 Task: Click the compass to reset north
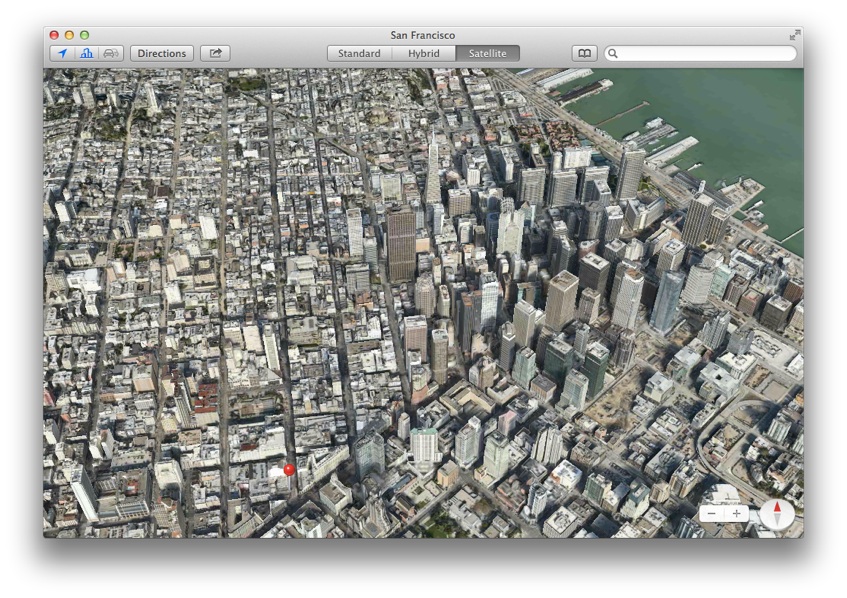click(777, 514)
